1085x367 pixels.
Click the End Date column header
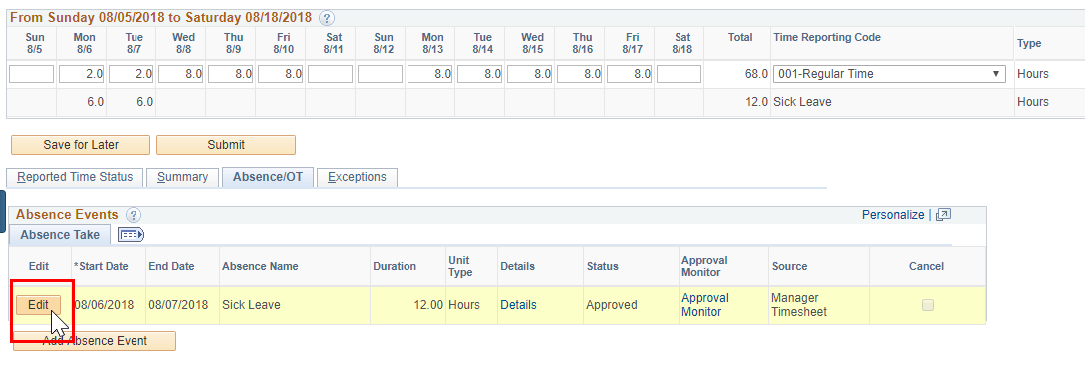[171, 266]
